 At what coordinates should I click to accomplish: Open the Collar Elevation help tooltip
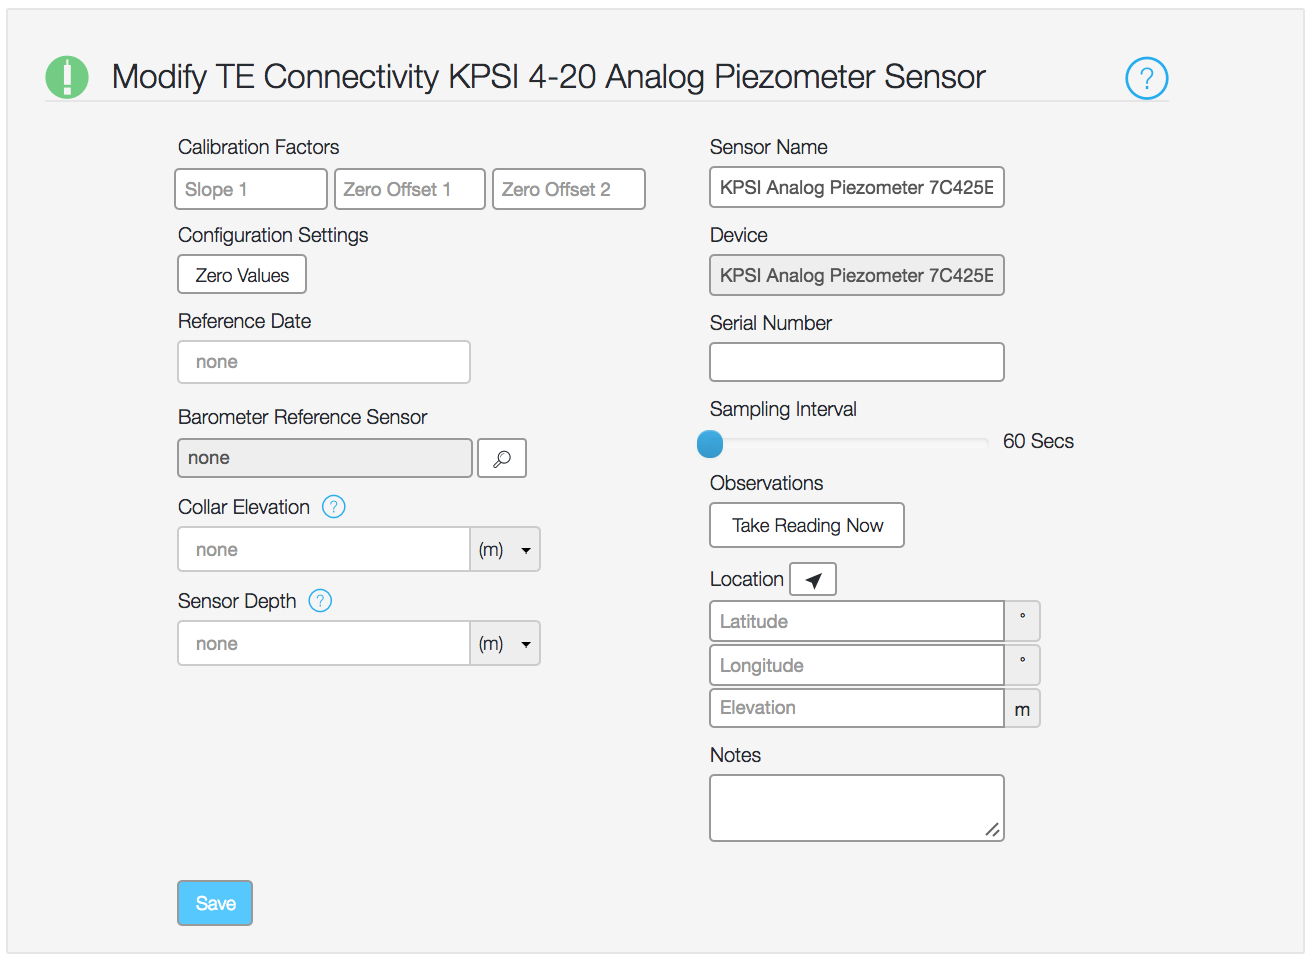[333, 507]
